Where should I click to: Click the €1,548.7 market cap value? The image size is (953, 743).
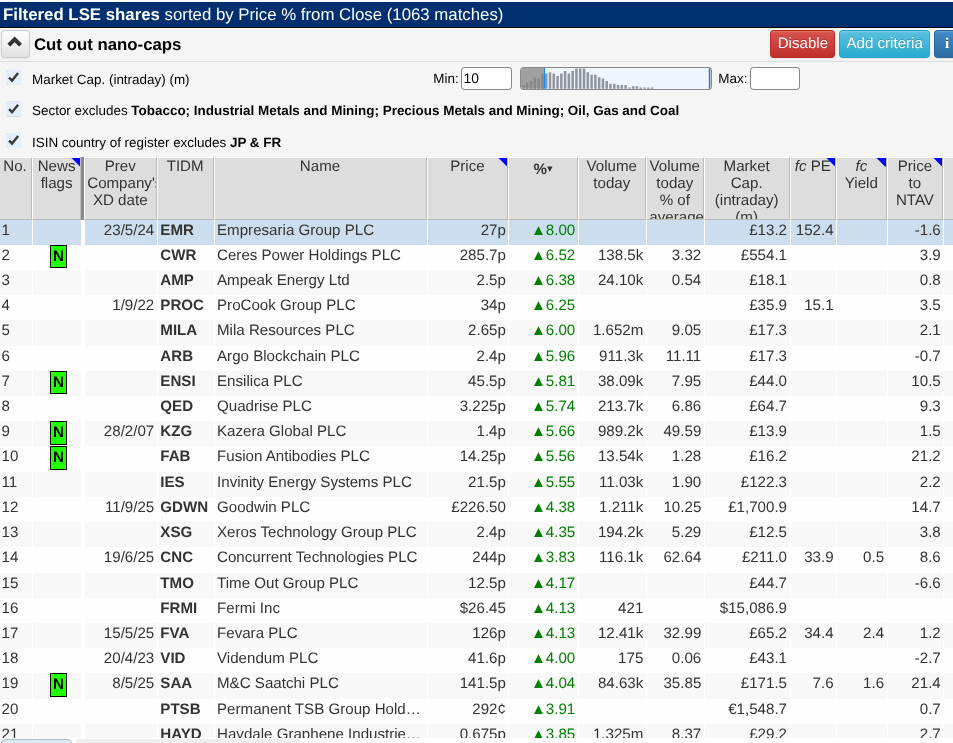point(757,709)
